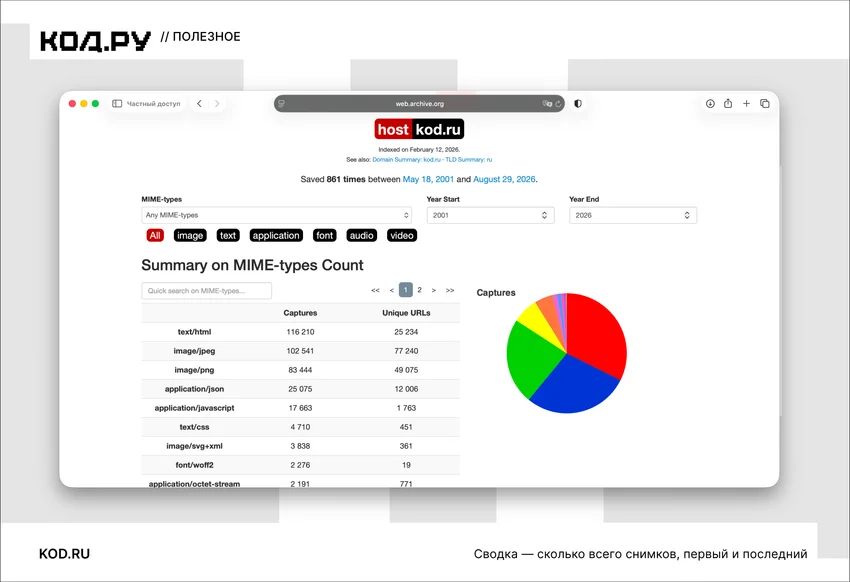Open the Year End 2026 dropdown
Image resolution: width=850 pixels, height=582 pixels.
tap(633, 215)
